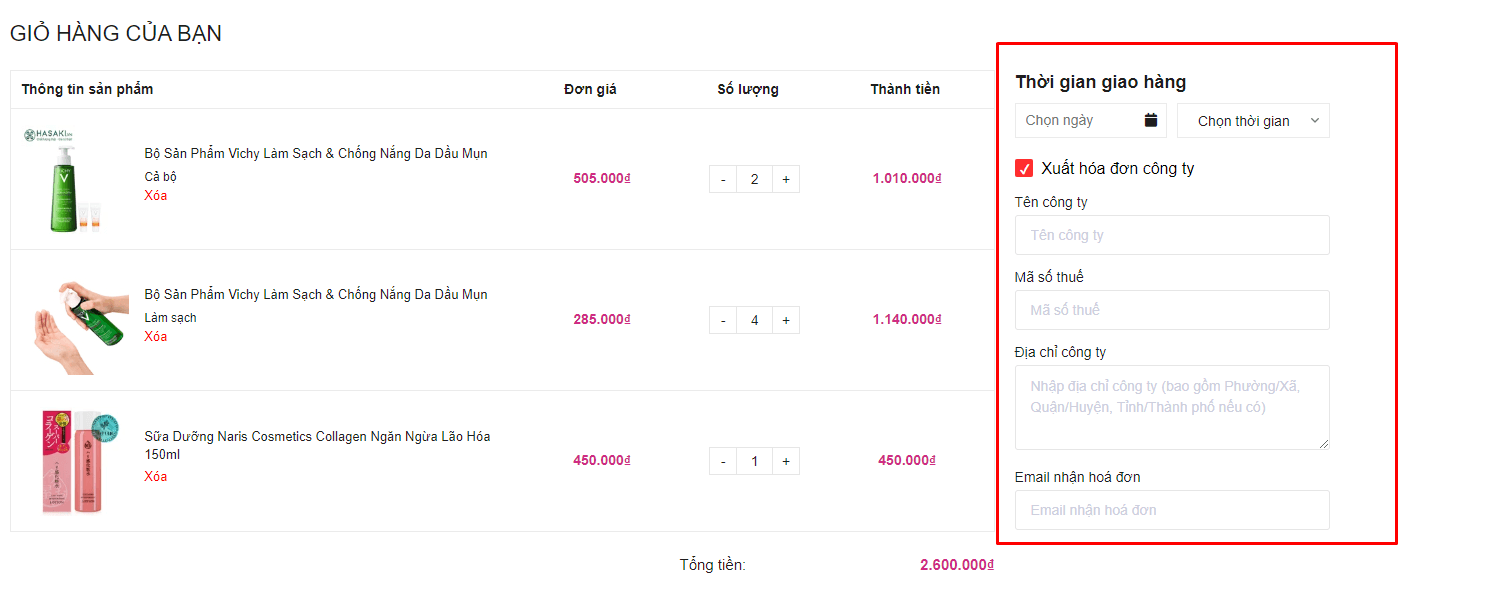Decrease quantity of Vichy 'Làm sạch' item
This screenshot has height=591, width=1511.
click(x=723, y=320)
